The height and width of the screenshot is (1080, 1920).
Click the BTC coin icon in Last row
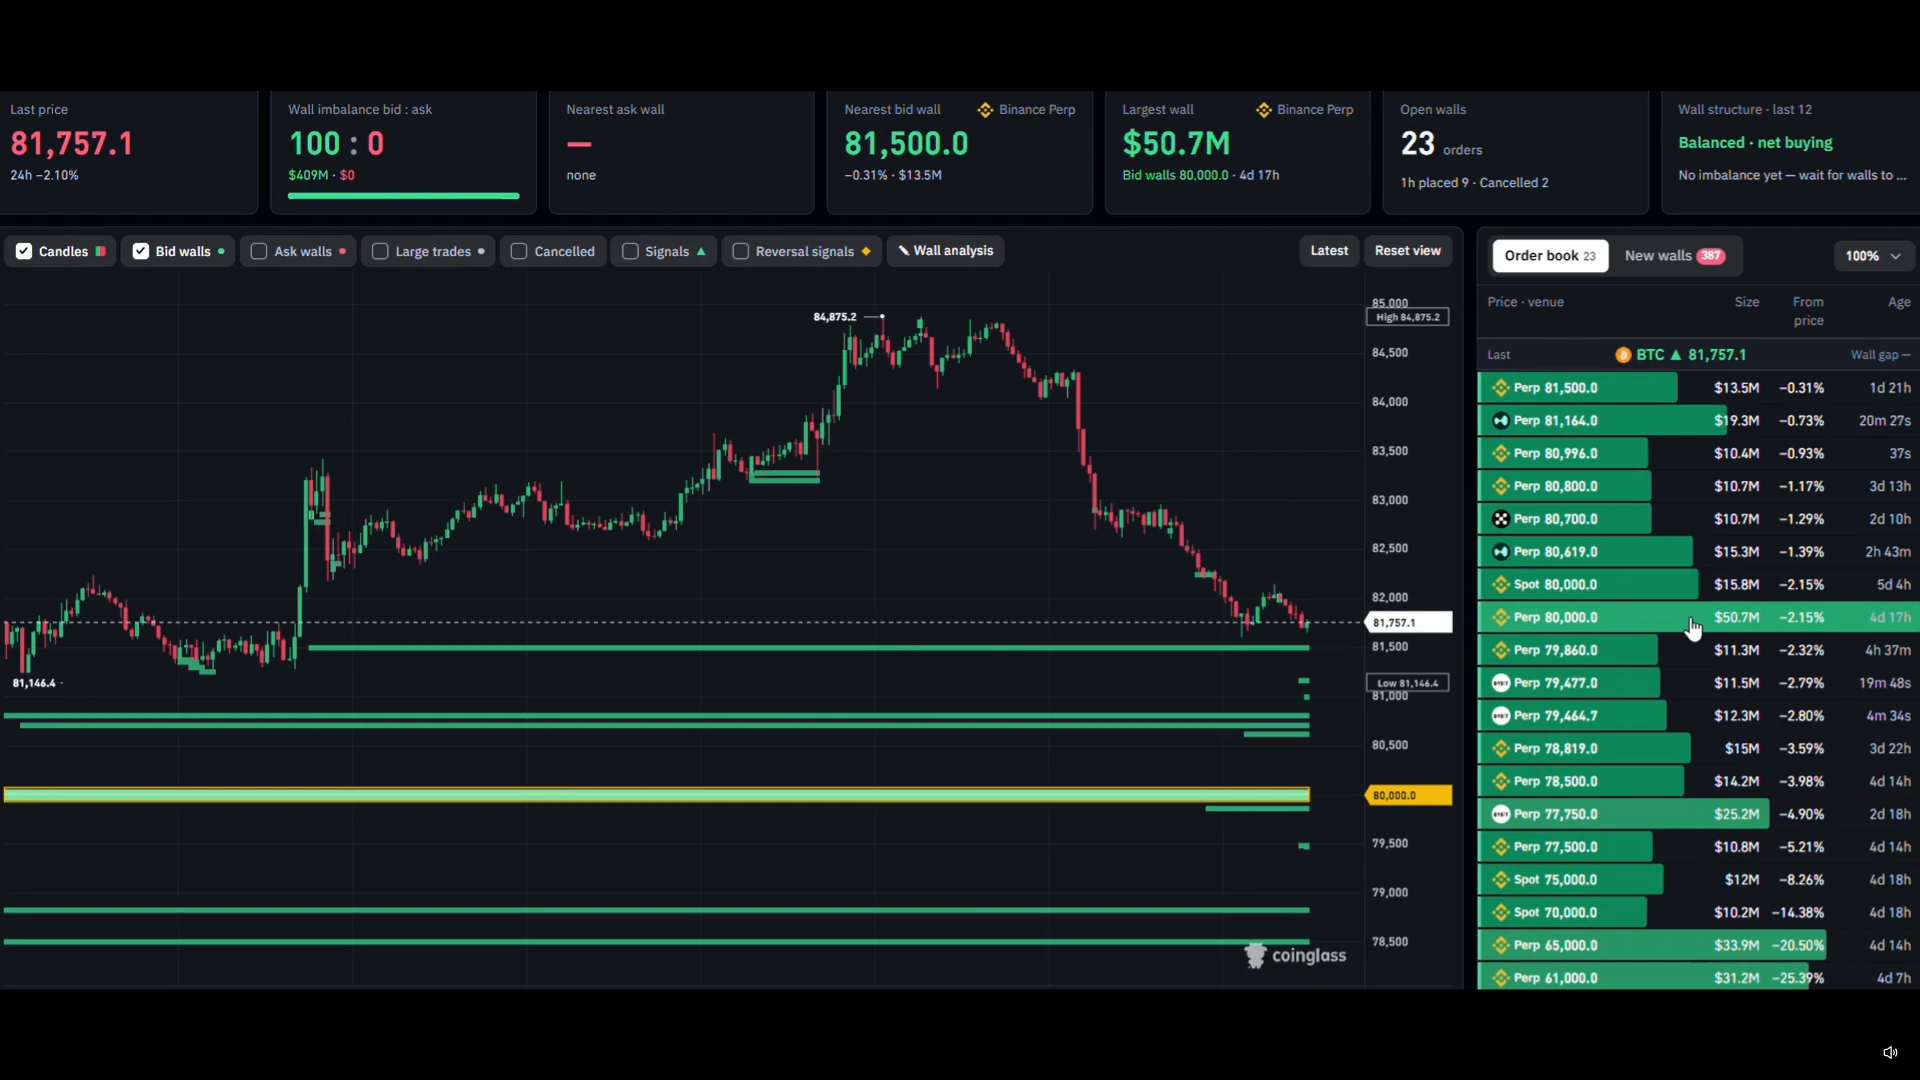pyautogui.click(x=1623, y=355)
